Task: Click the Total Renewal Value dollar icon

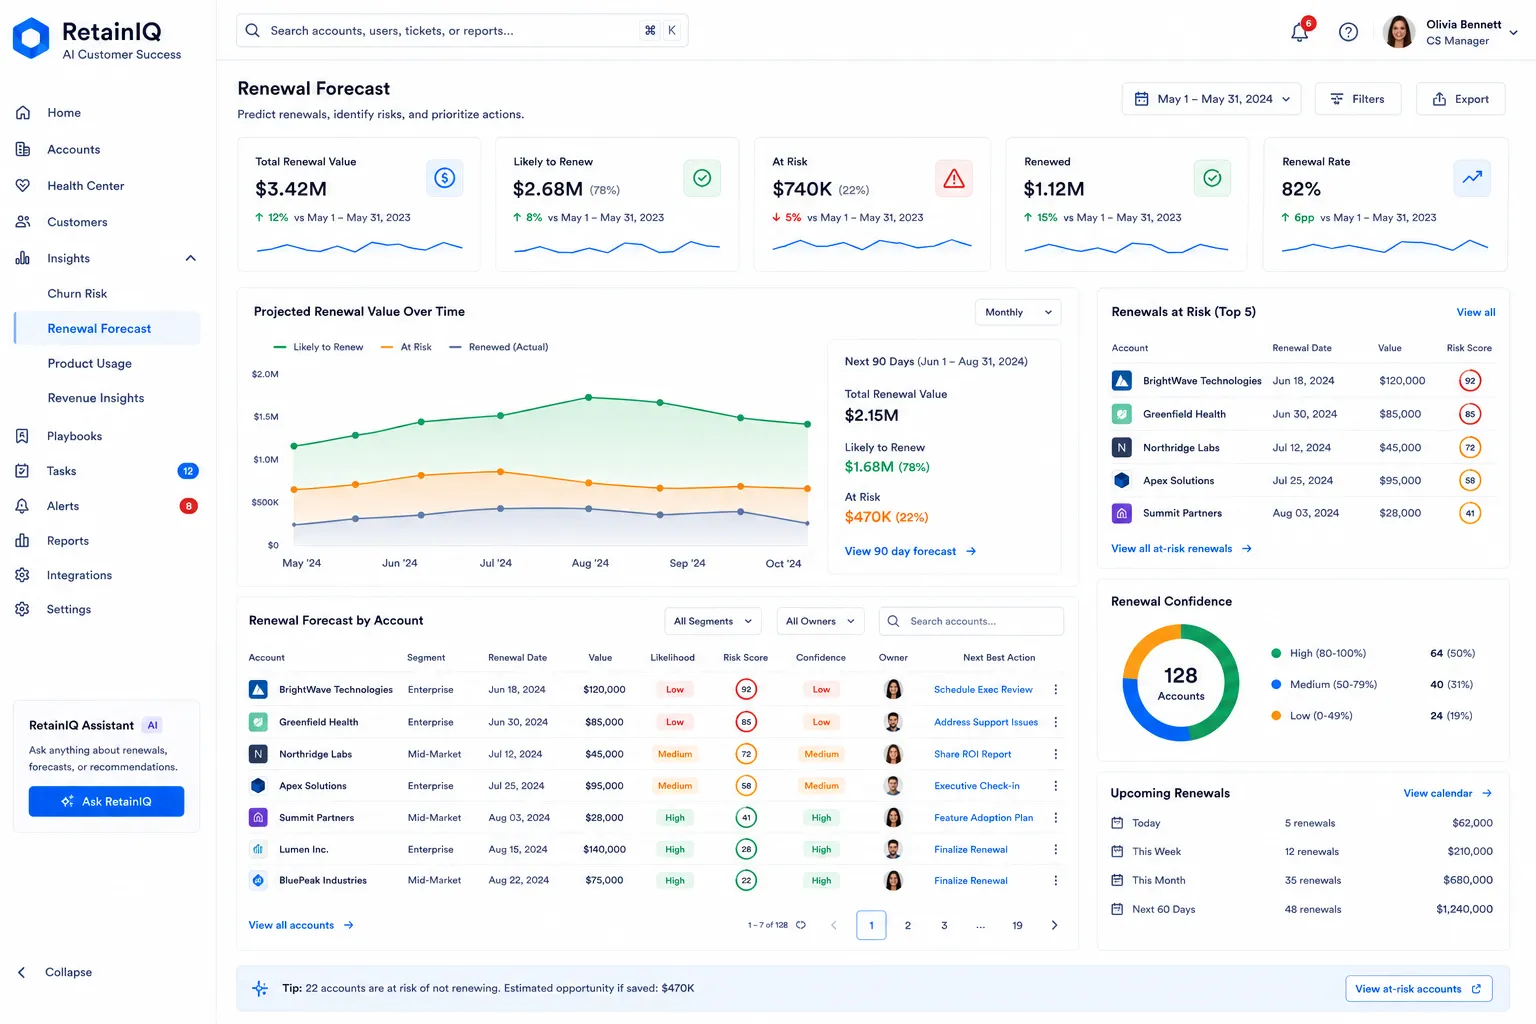Action: 445,178
